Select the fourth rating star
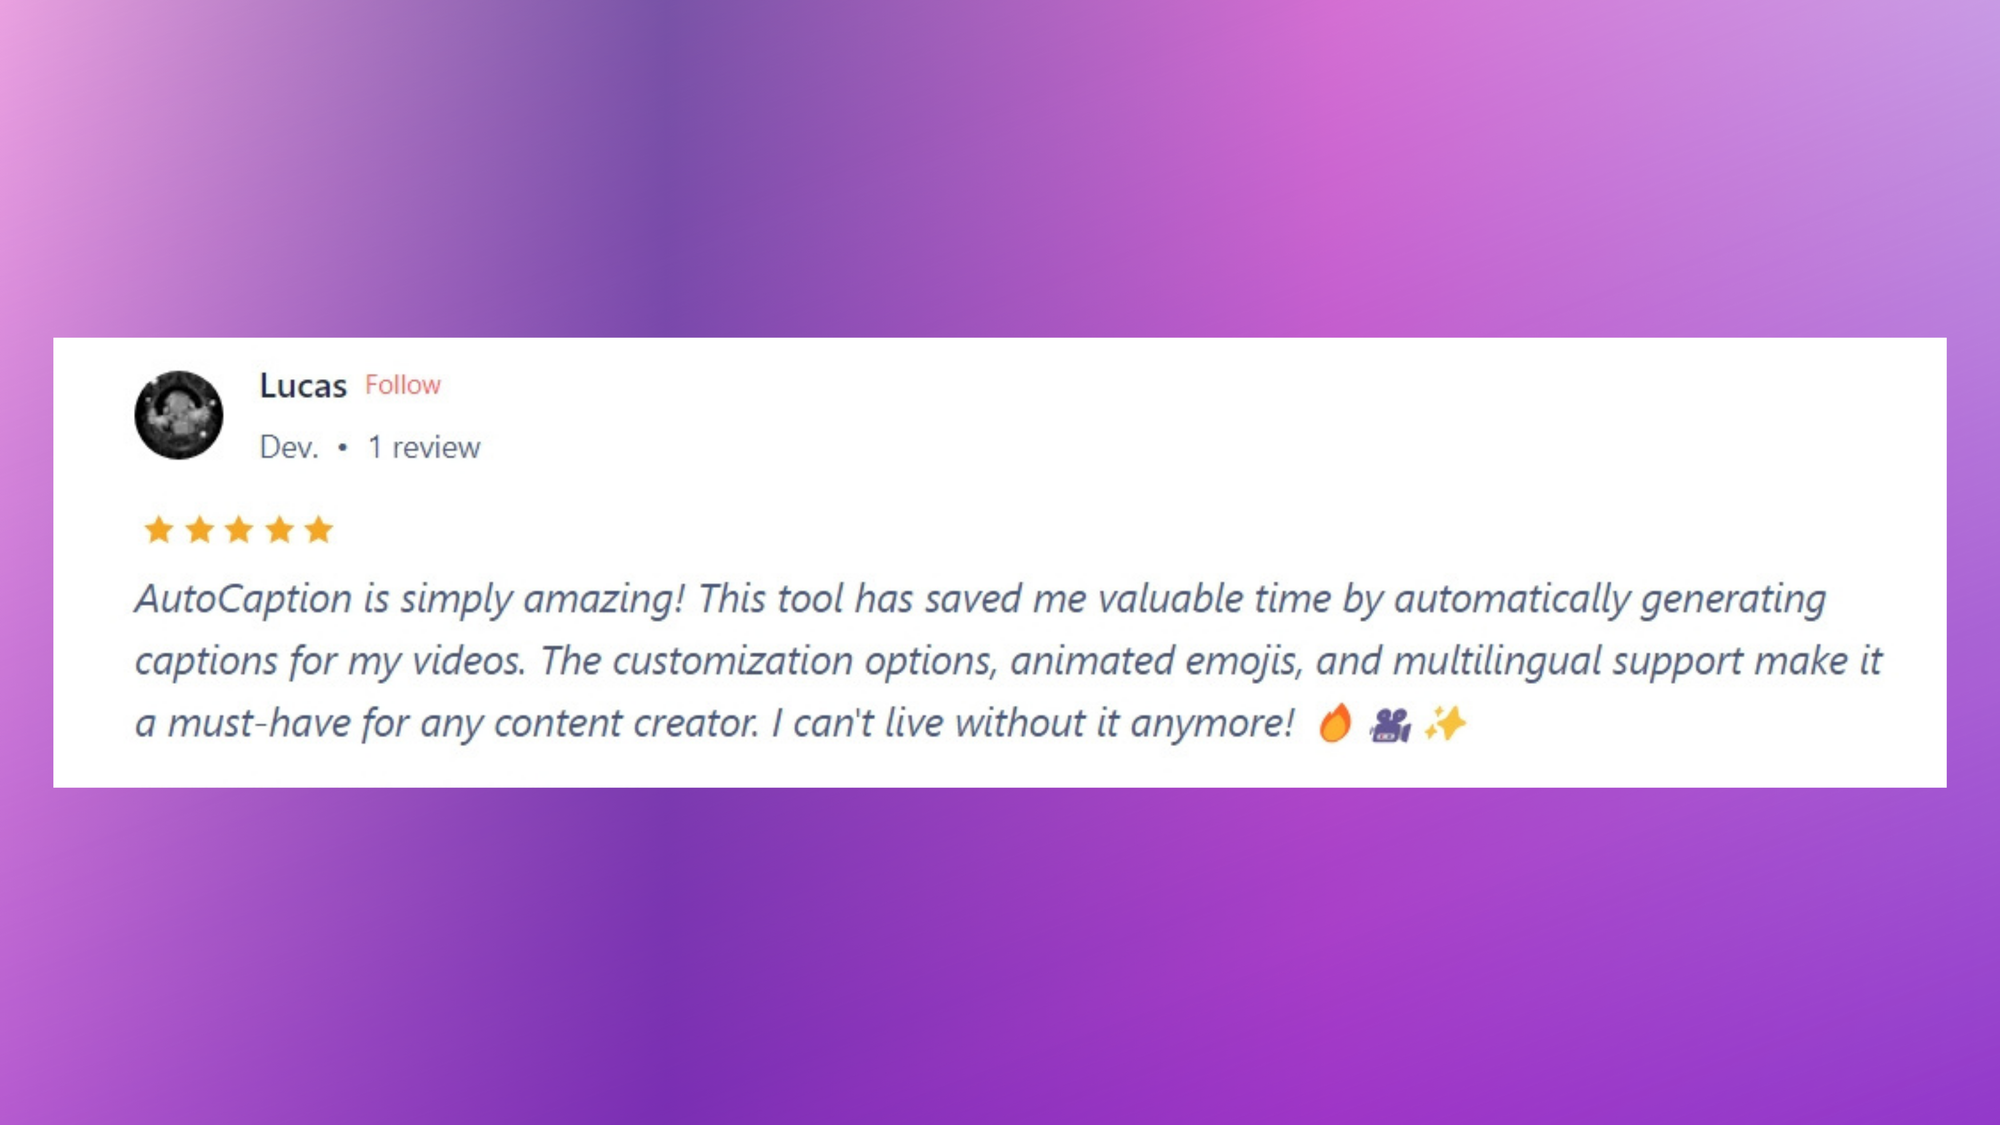Viewport: 2000px width, 1125px height. click(x=279, y=529)
